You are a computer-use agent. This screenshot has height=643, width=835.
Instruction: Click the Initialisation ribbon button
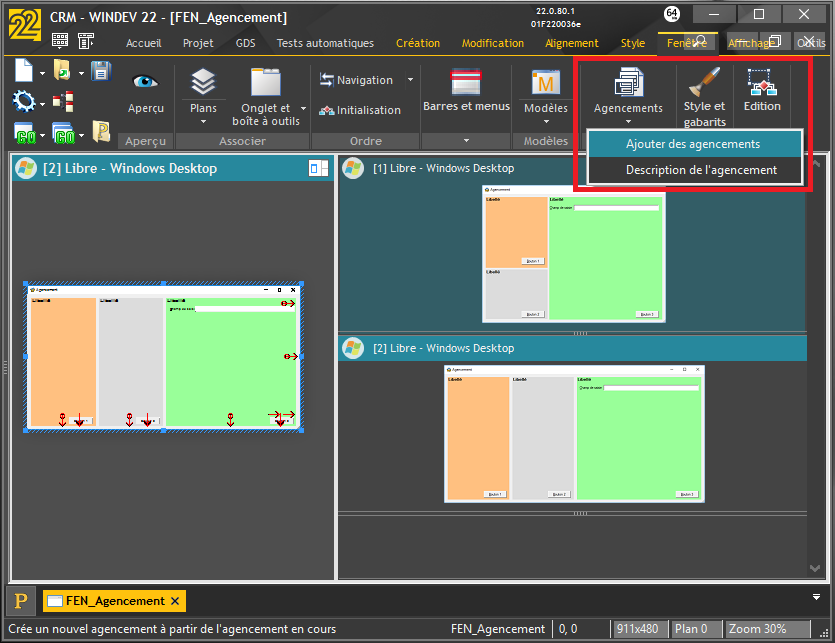point(360,110)
